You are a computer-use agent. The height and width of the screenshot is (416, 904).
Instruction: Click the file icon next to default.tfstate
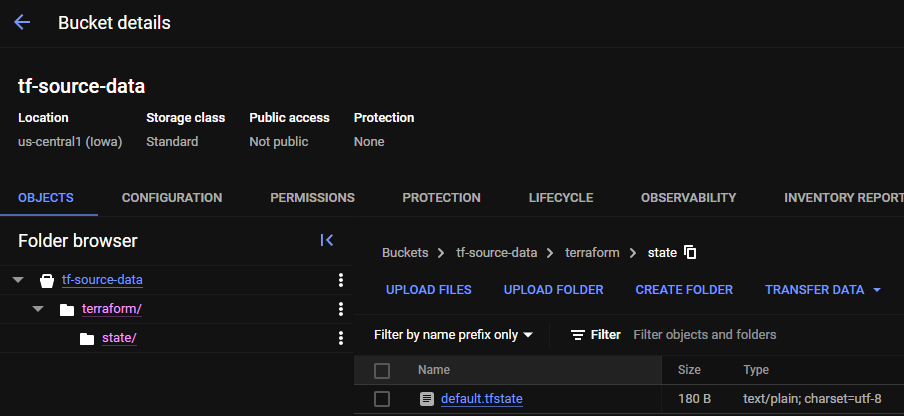(427, 399)
